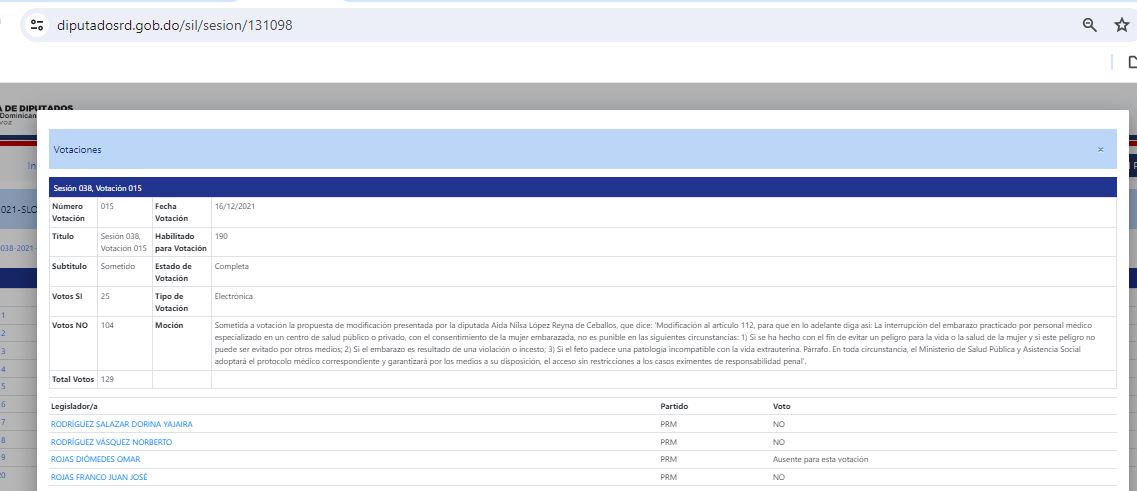Close the Votaciones dialog with the x
Screen dimensions: 1137x491
(1100, 149)
